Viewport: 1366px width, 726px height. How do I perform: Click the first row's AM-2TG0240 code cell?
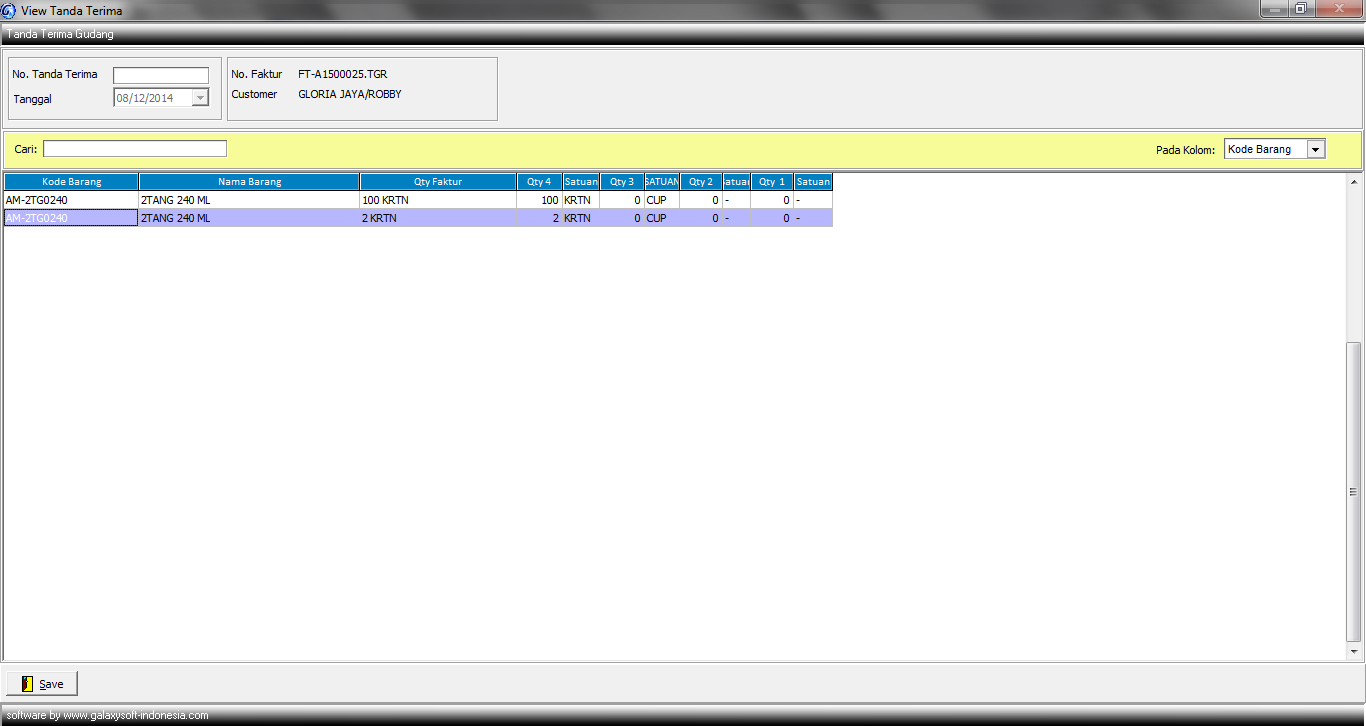click(71, 200)
